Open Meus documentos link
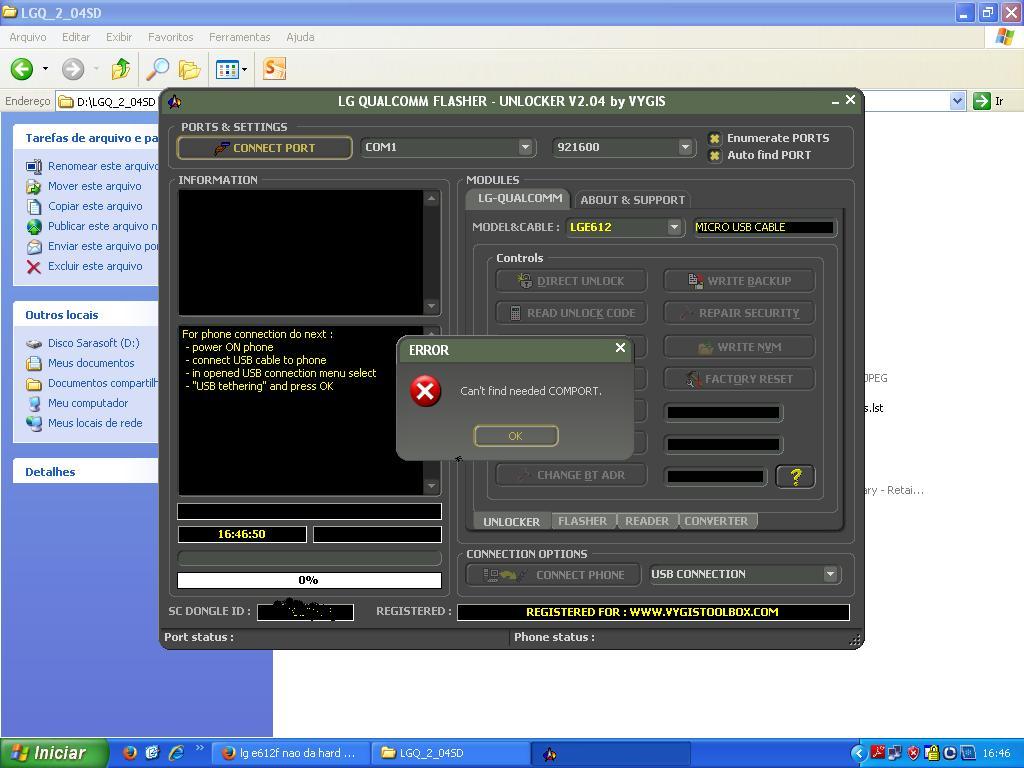1024x768 pixels. click(x=91, y=363)
